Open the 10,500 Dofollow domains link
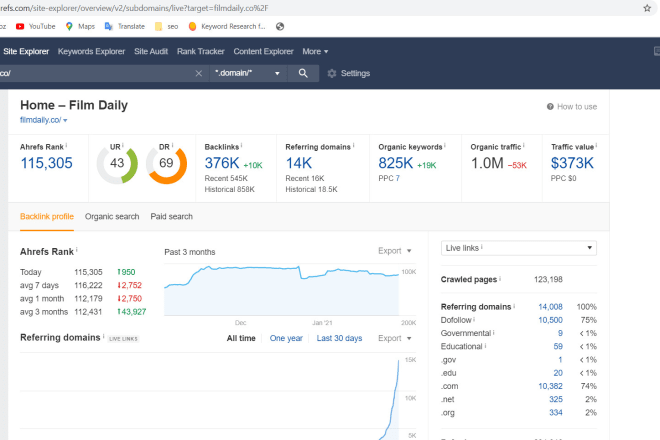This screenshot has height=440, width=660. [550, 320]
